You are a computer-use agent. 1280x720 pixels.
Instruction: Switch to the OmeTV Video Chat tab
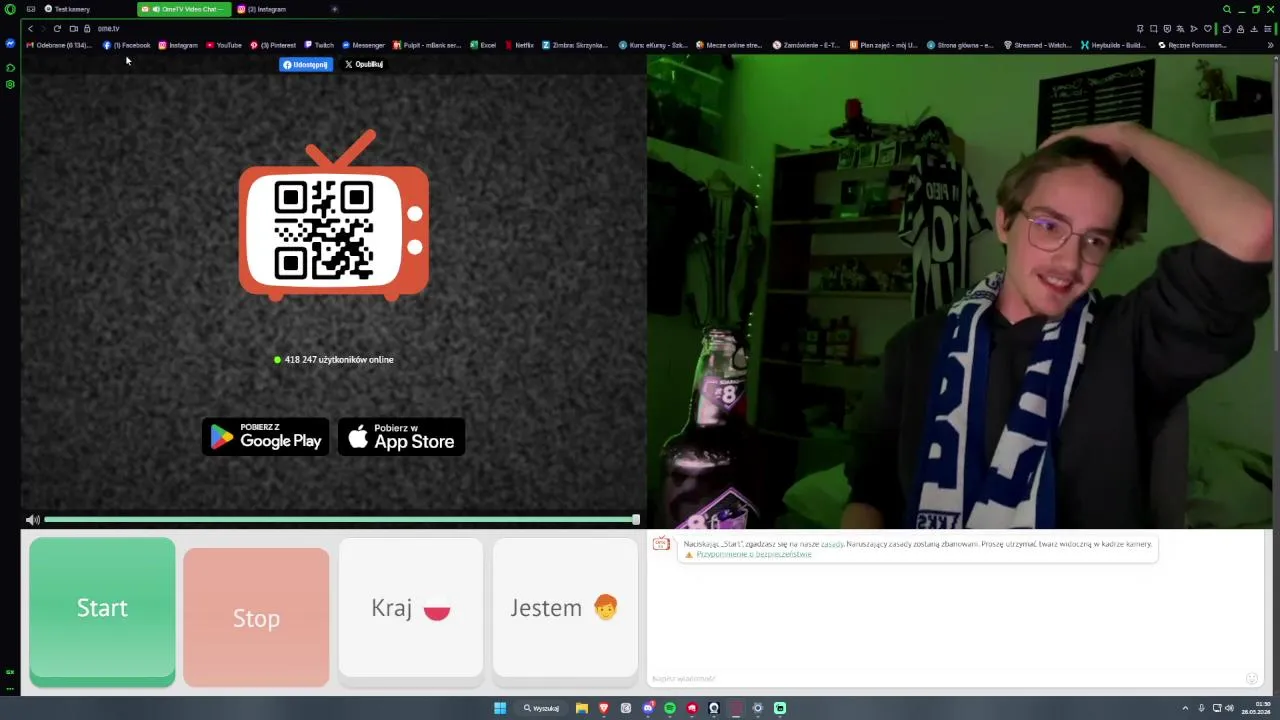tap(184, 9)
